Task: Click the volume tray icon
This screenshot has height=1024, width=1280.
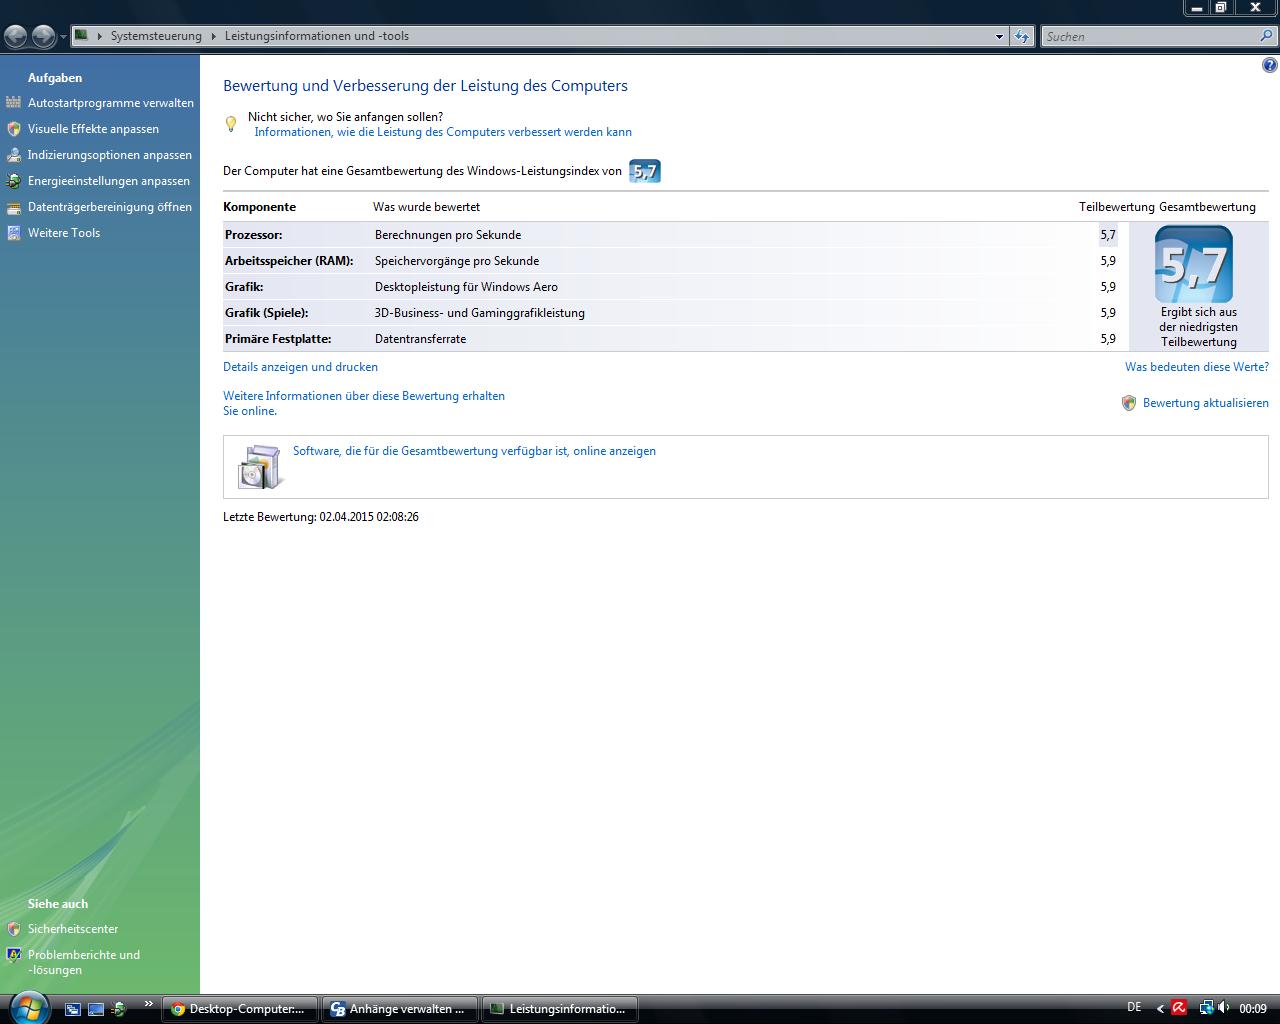Action: pos(1225,1009)
